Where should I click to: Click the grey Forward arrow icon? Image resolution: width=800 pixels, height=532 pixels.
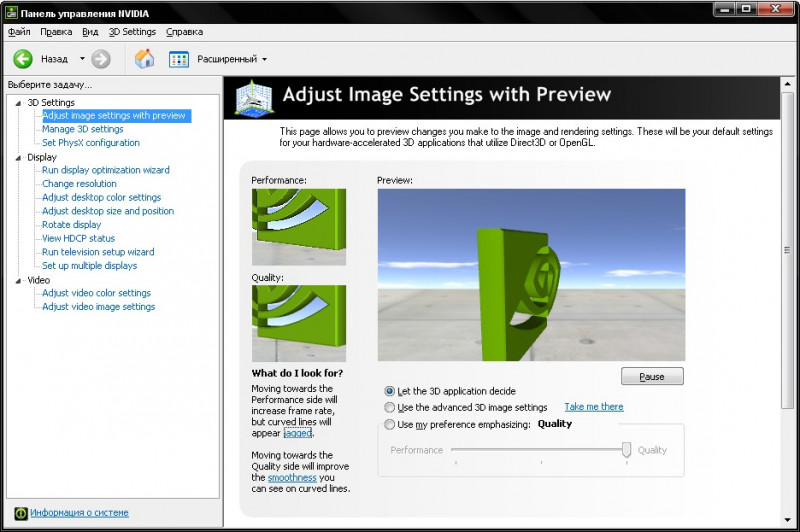[x=101, y=59]
